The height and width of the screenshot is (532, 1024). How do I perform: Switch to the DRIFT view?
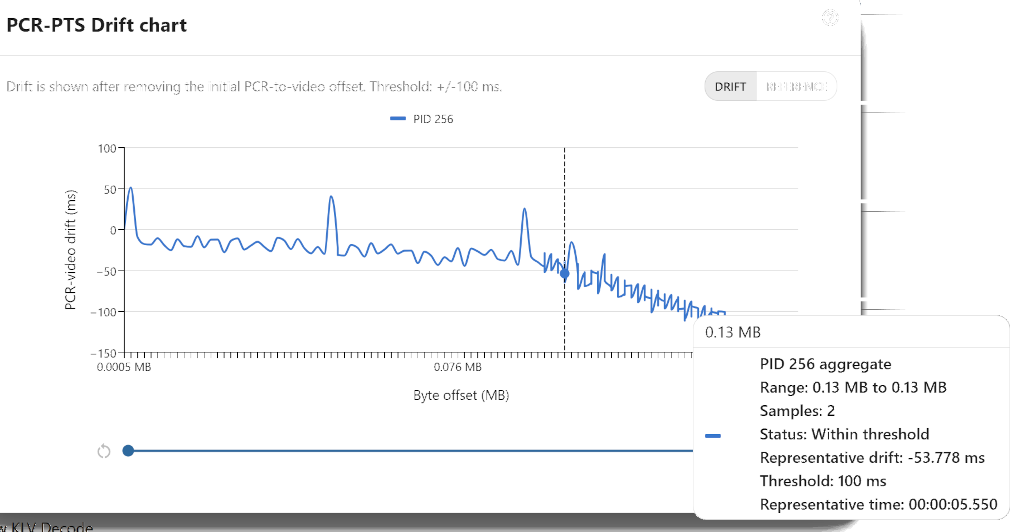pos(731,87)
